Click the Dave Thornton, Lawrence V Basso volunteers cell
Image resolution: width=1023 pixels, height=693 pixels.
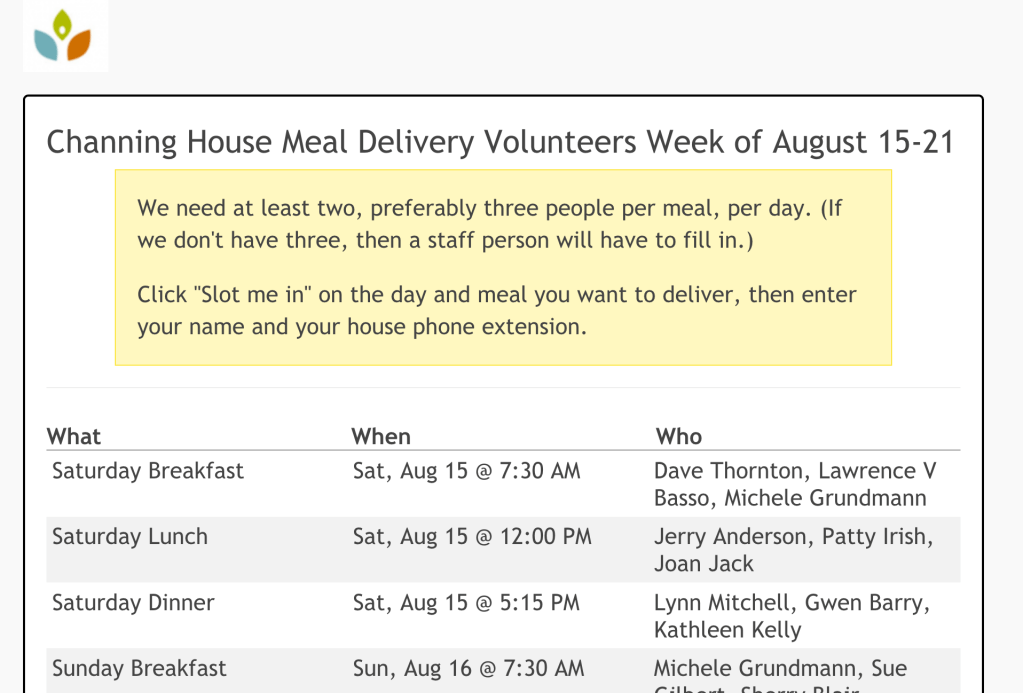coord(795,484)
